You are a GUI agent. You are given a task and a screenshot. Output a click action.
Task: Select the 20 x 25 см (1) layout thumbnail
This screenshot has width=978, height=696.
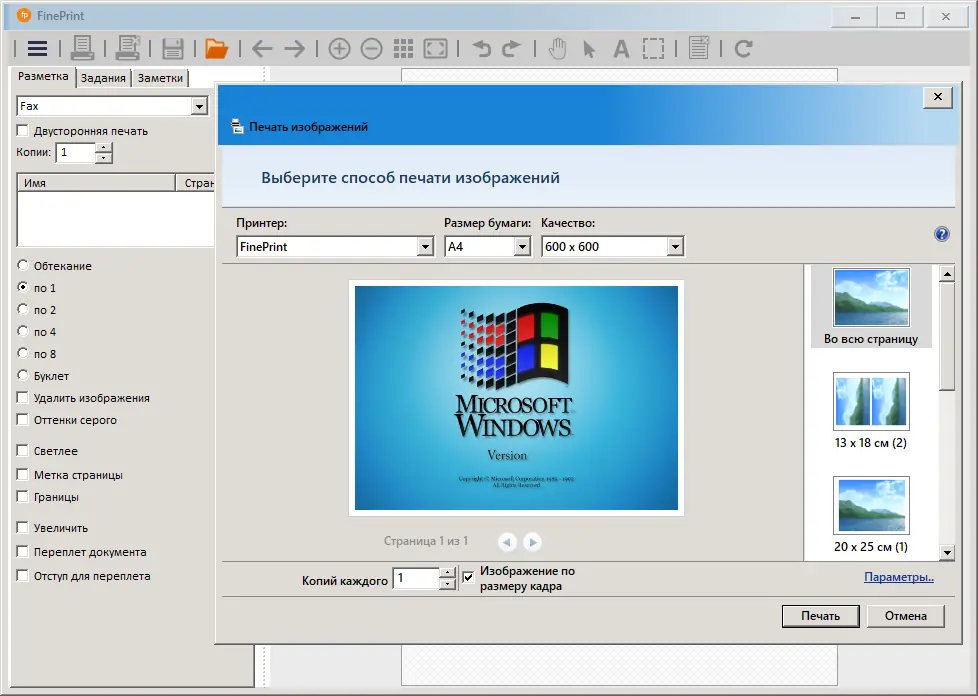(871, 515)
